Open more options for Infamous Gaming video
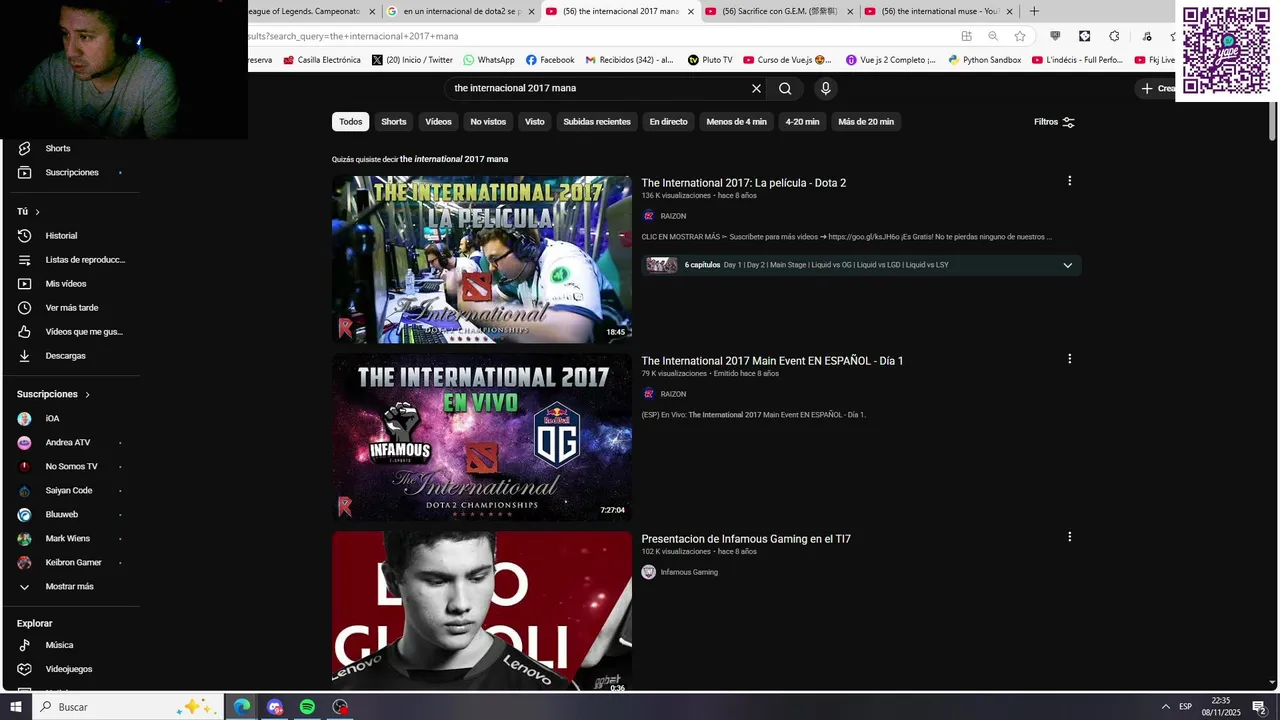The height and width of the screenshot is (720, 1280). point(1069,537)
